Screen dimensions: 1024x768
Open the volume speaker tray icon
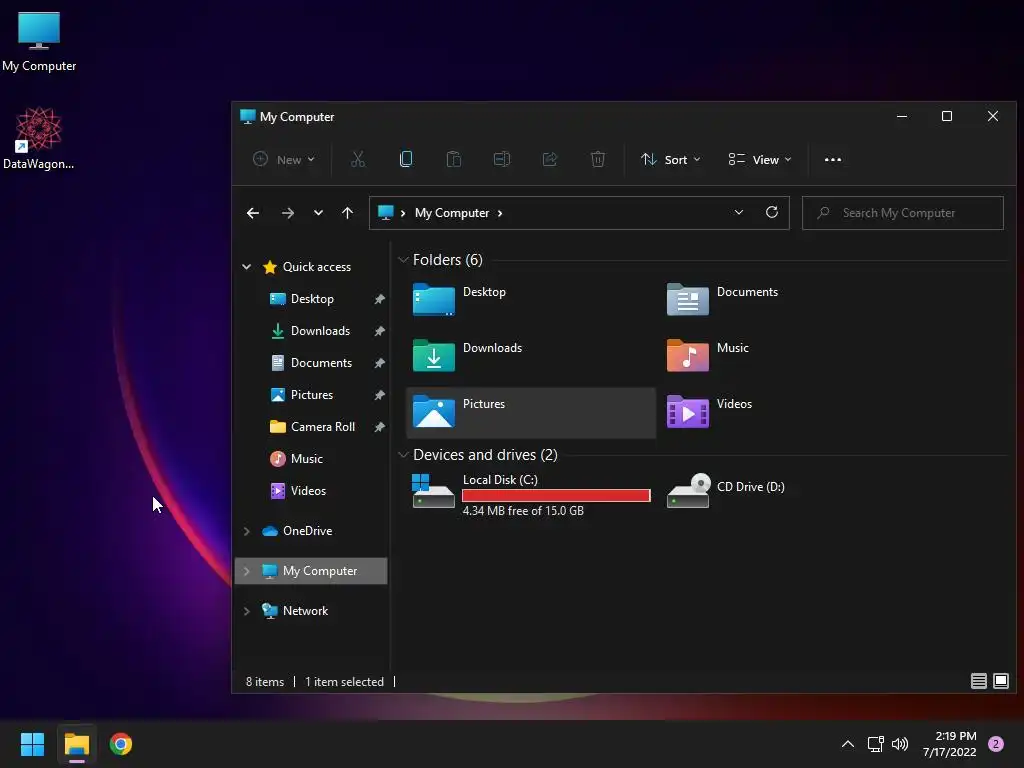click(900, 744)
